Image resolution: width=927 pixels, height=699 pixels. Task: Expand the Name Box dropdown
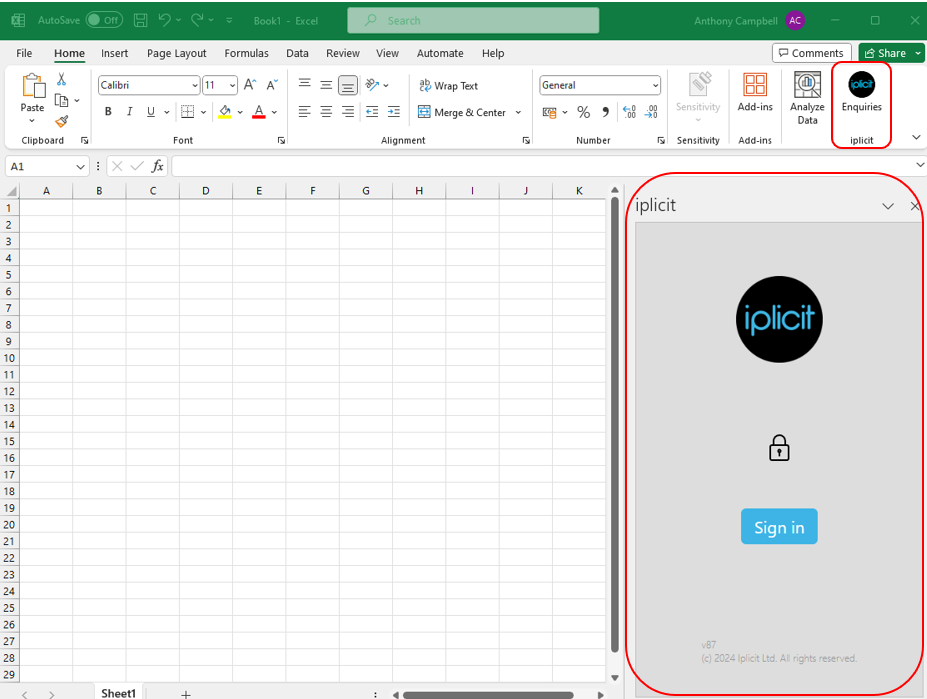pos(80,167)
